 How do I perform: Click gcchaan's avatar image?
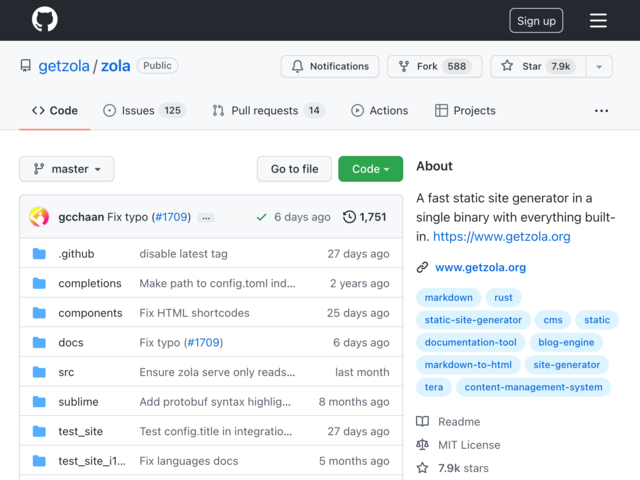pos(39,217)
